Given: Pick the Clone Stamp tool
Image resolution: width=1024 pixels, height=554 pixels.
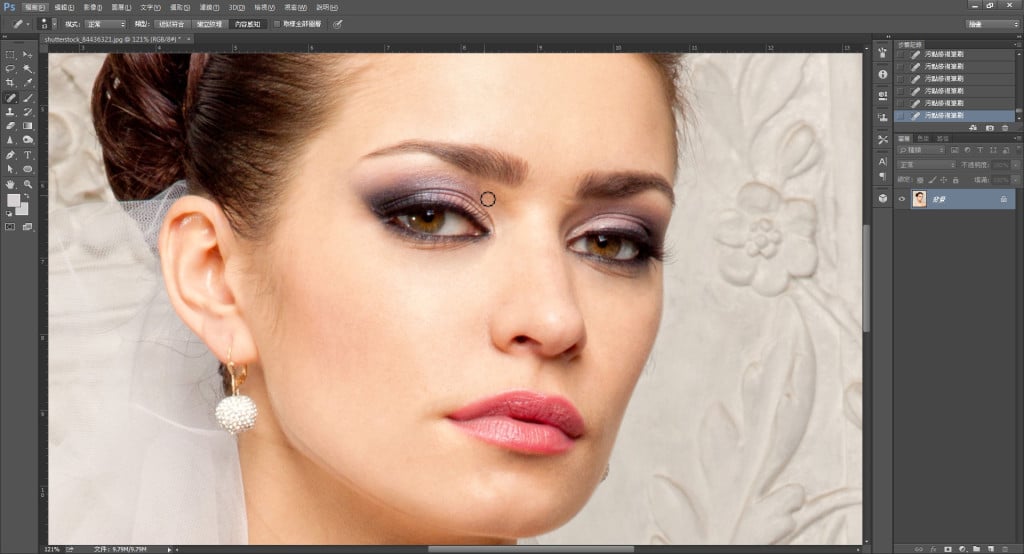Looking at the screenshot, I should point(10,113).
